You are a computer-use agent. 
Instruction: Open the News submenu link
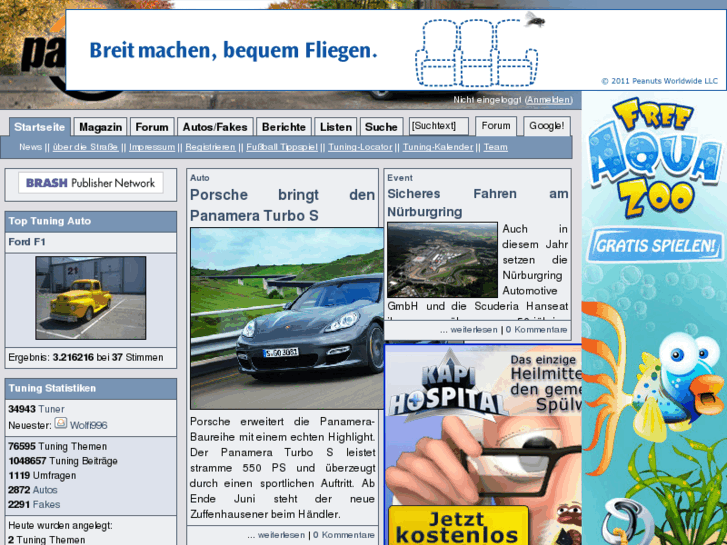tap(31, 147)
